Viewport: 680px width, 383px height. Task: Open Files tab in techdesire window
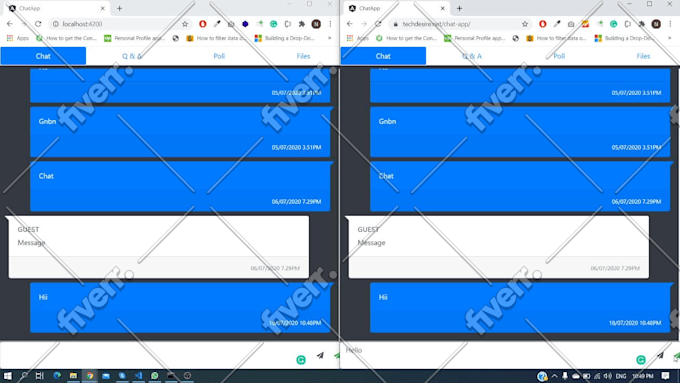click(643, 56)
